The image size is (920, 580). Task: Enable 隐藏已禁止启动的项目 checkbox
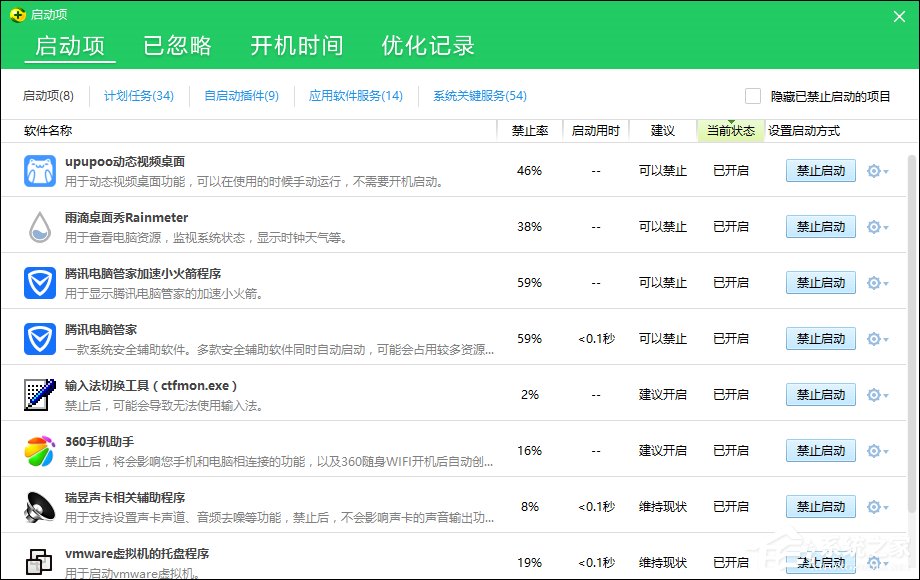752,95
